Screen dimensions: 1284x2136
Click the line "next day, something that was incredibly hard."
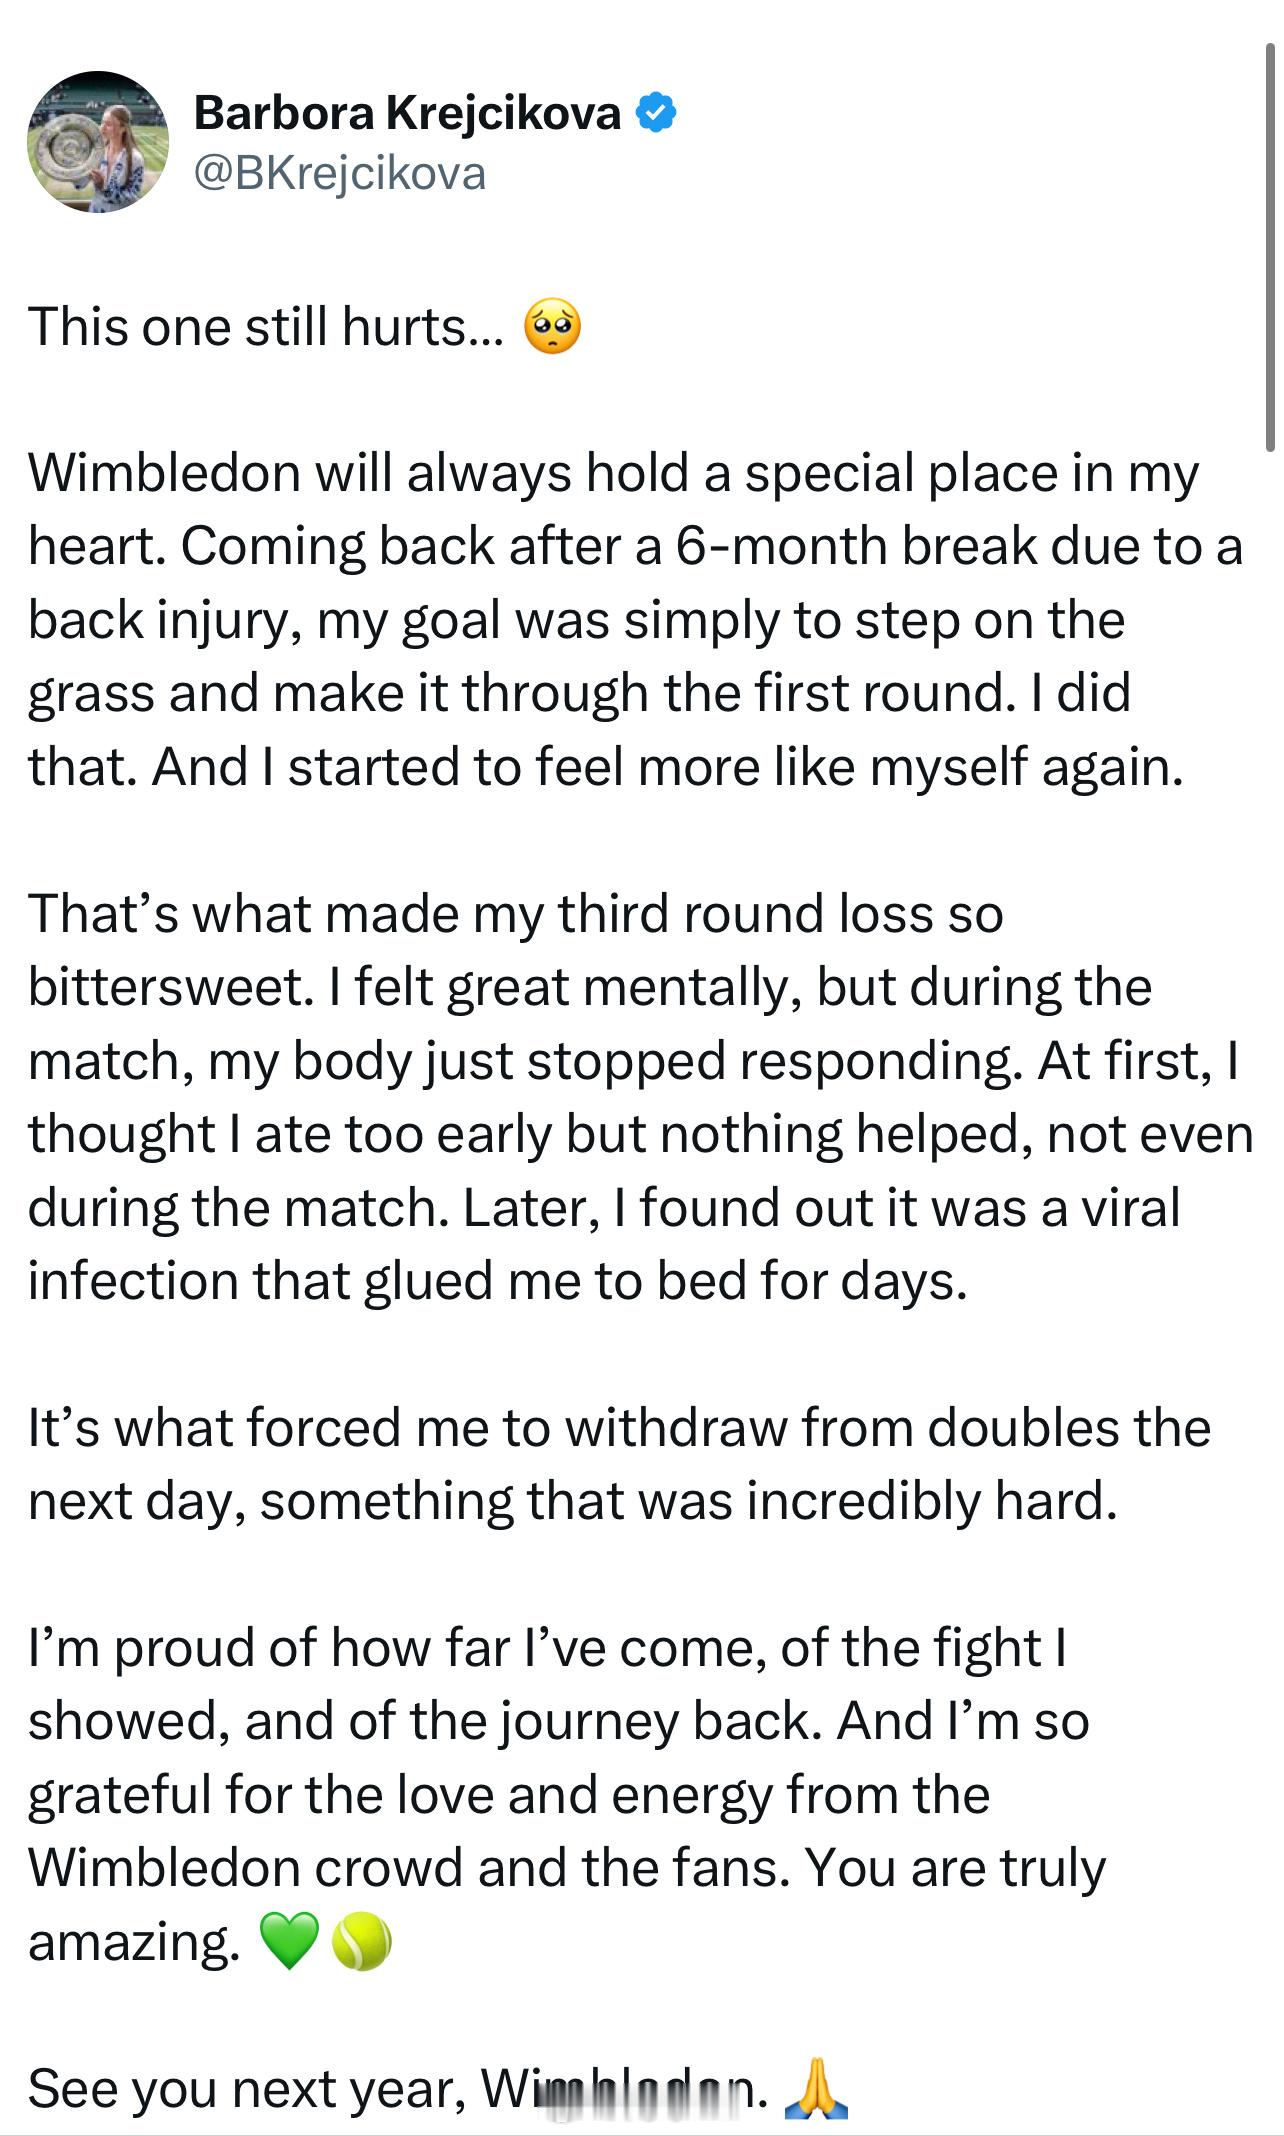[x=572, y=1501]
